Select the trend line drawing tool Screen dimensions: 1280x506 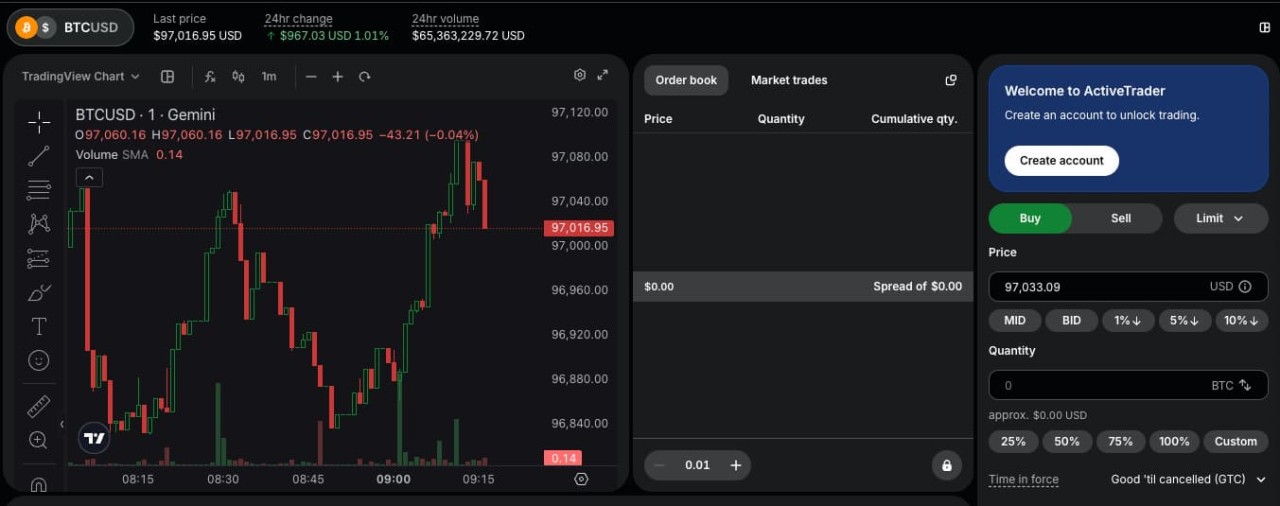pyautogui.click(x=39, y=156)
